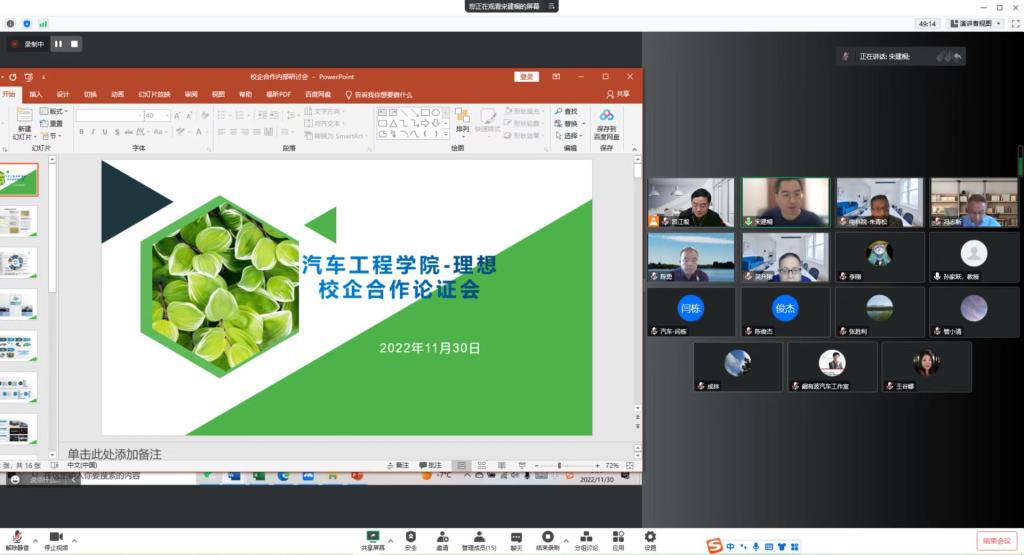Viewport: 1024px width, 555px height.
Task: Expand share screen options arrow
Action: [x=391, y=541]
